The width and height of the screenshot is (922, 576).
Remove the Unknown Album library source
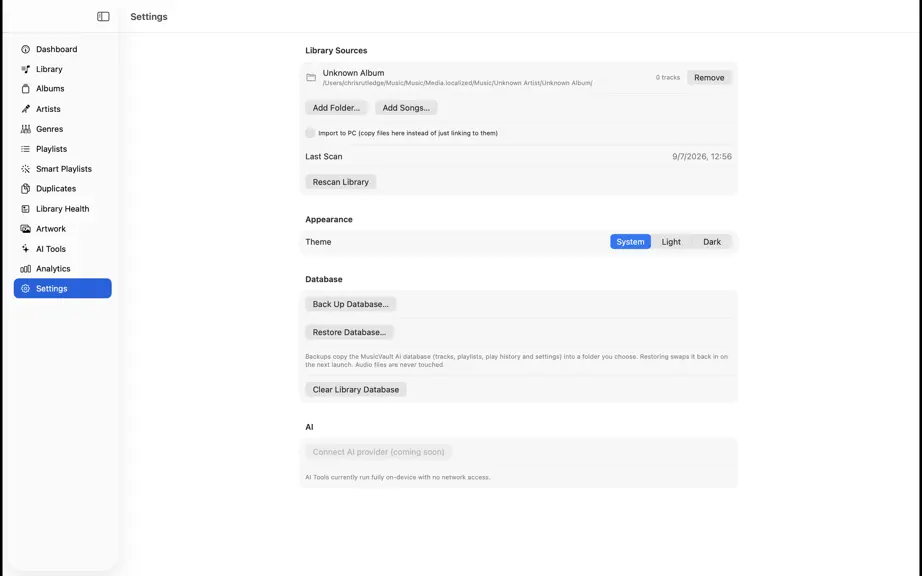[709, 78]
